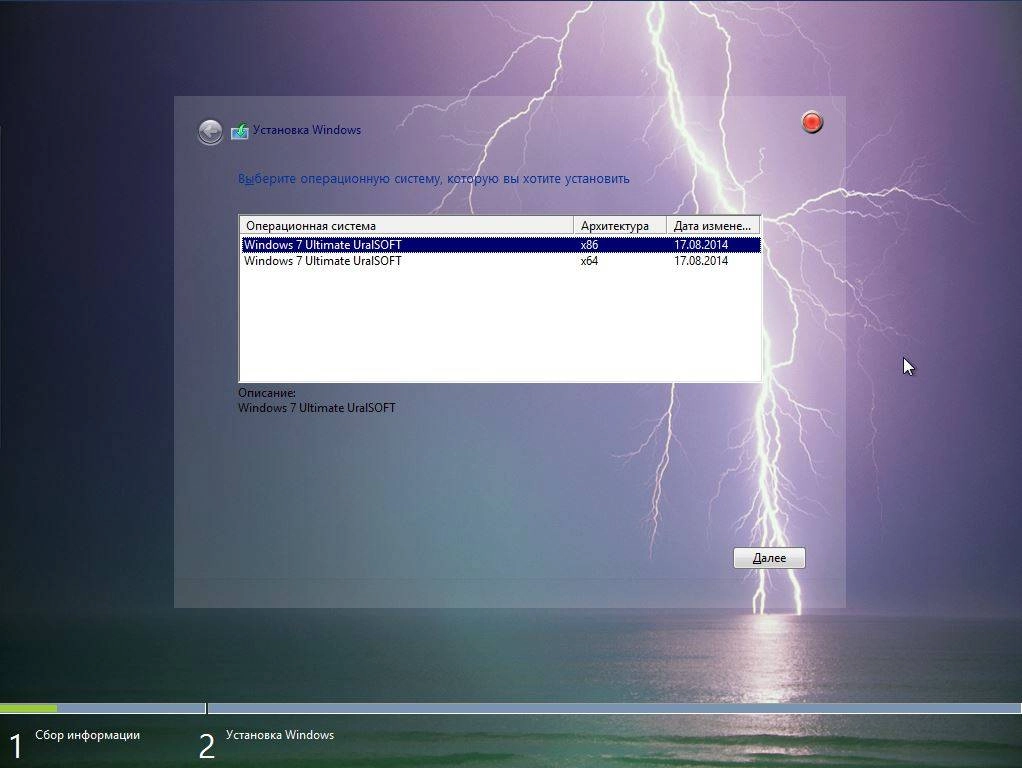1022x768 pixels.
Task: Click the Установка Windows window title text
Action: (307, 130)
